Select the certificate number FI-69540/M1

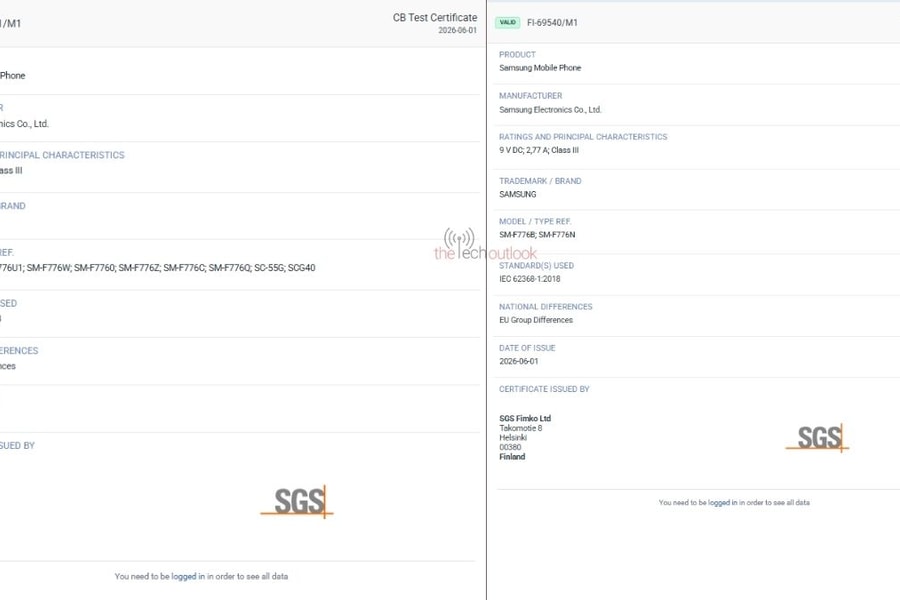pos(552,22)
